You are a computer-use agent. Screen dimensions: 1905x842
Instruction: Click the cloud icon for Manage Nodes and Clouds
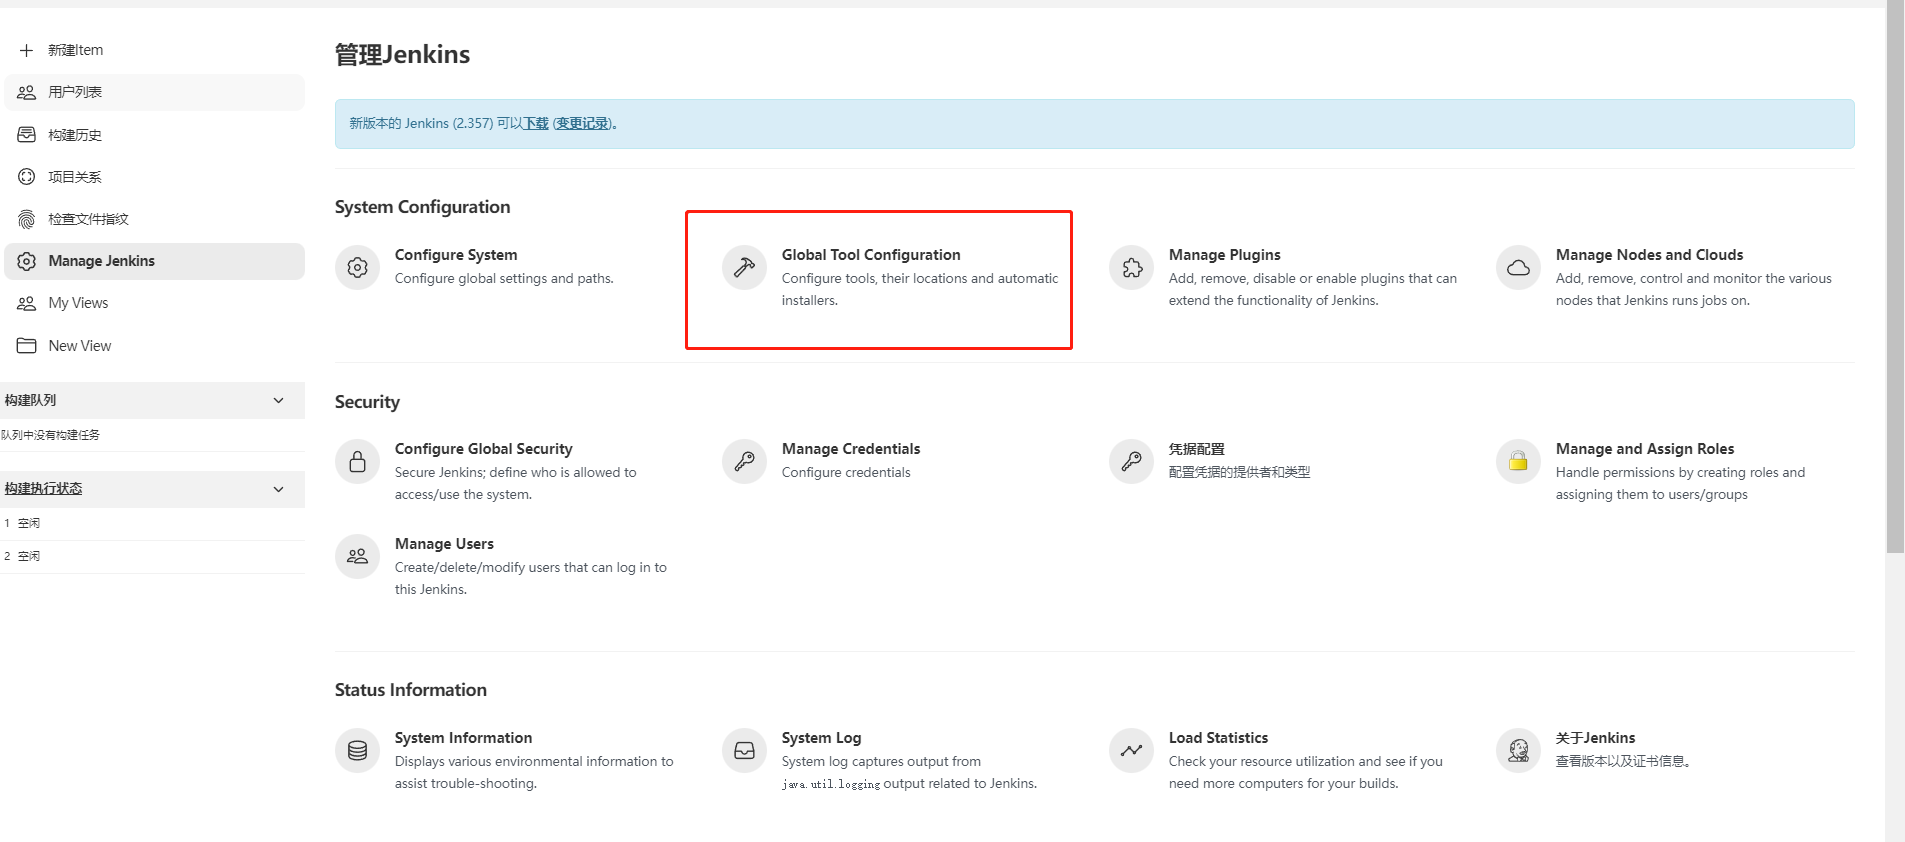pos(1519,268)
